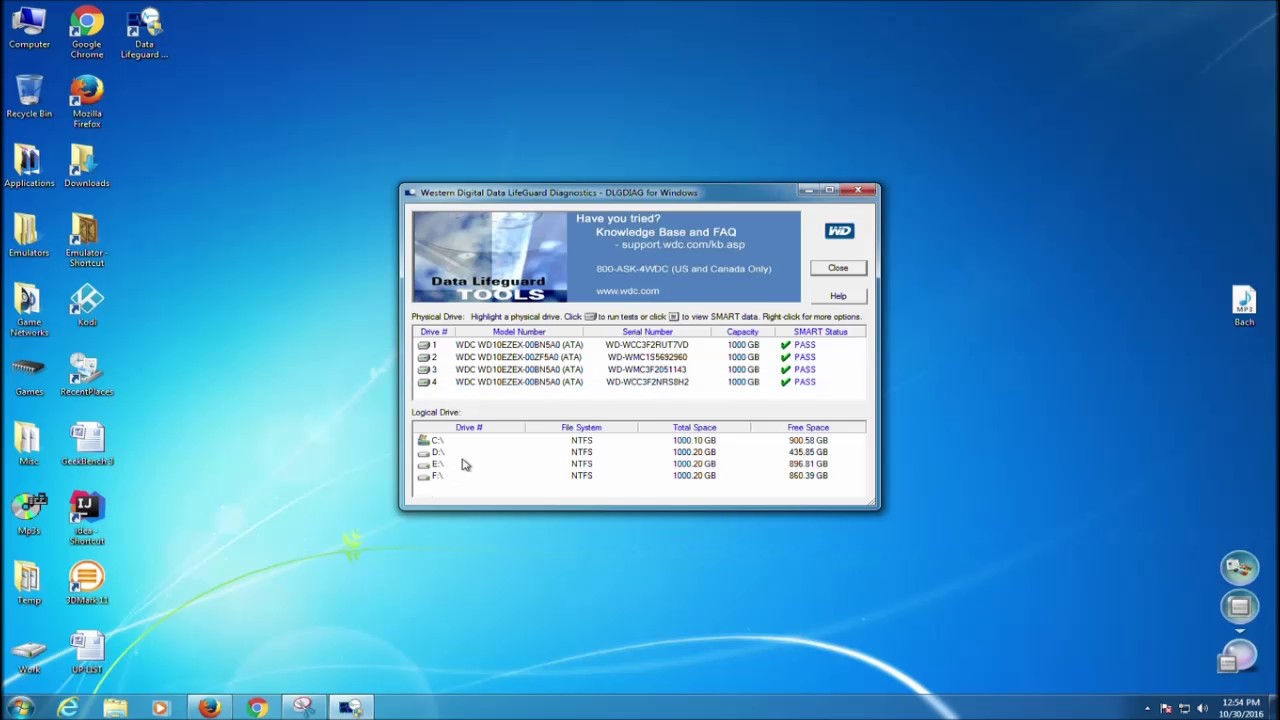Click the Total Space column header
The image size is (1280, 720).
click(694, 428)
